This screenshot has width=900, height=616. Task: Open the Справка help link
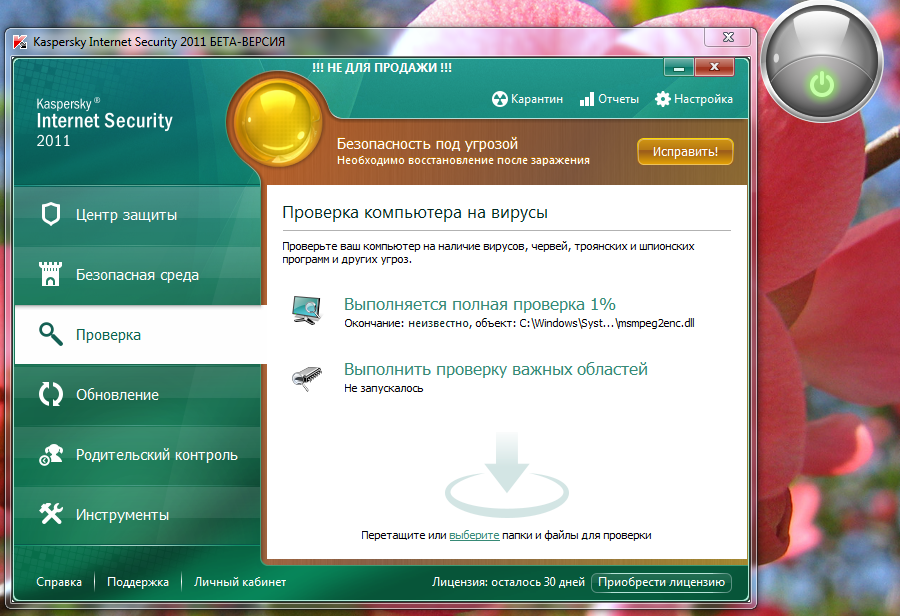[x=59, y=582]
